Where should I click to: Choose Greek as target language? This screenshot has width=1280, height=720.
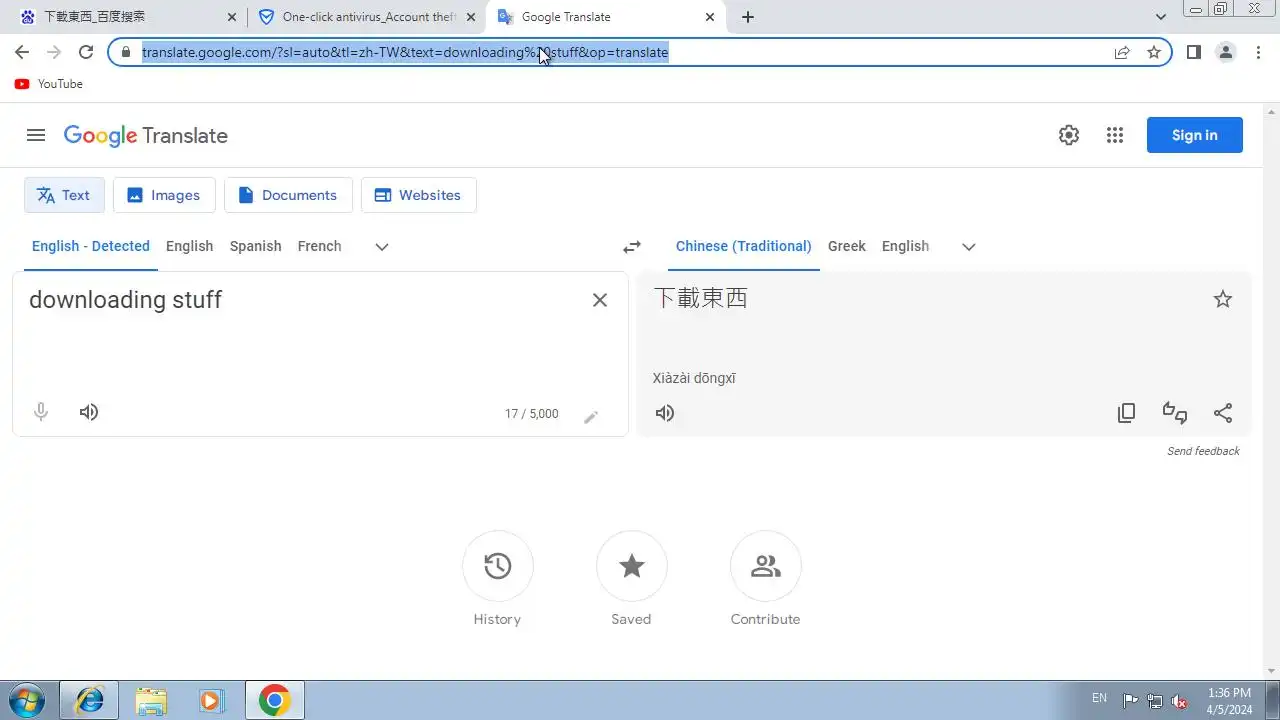tap(847, 246)
